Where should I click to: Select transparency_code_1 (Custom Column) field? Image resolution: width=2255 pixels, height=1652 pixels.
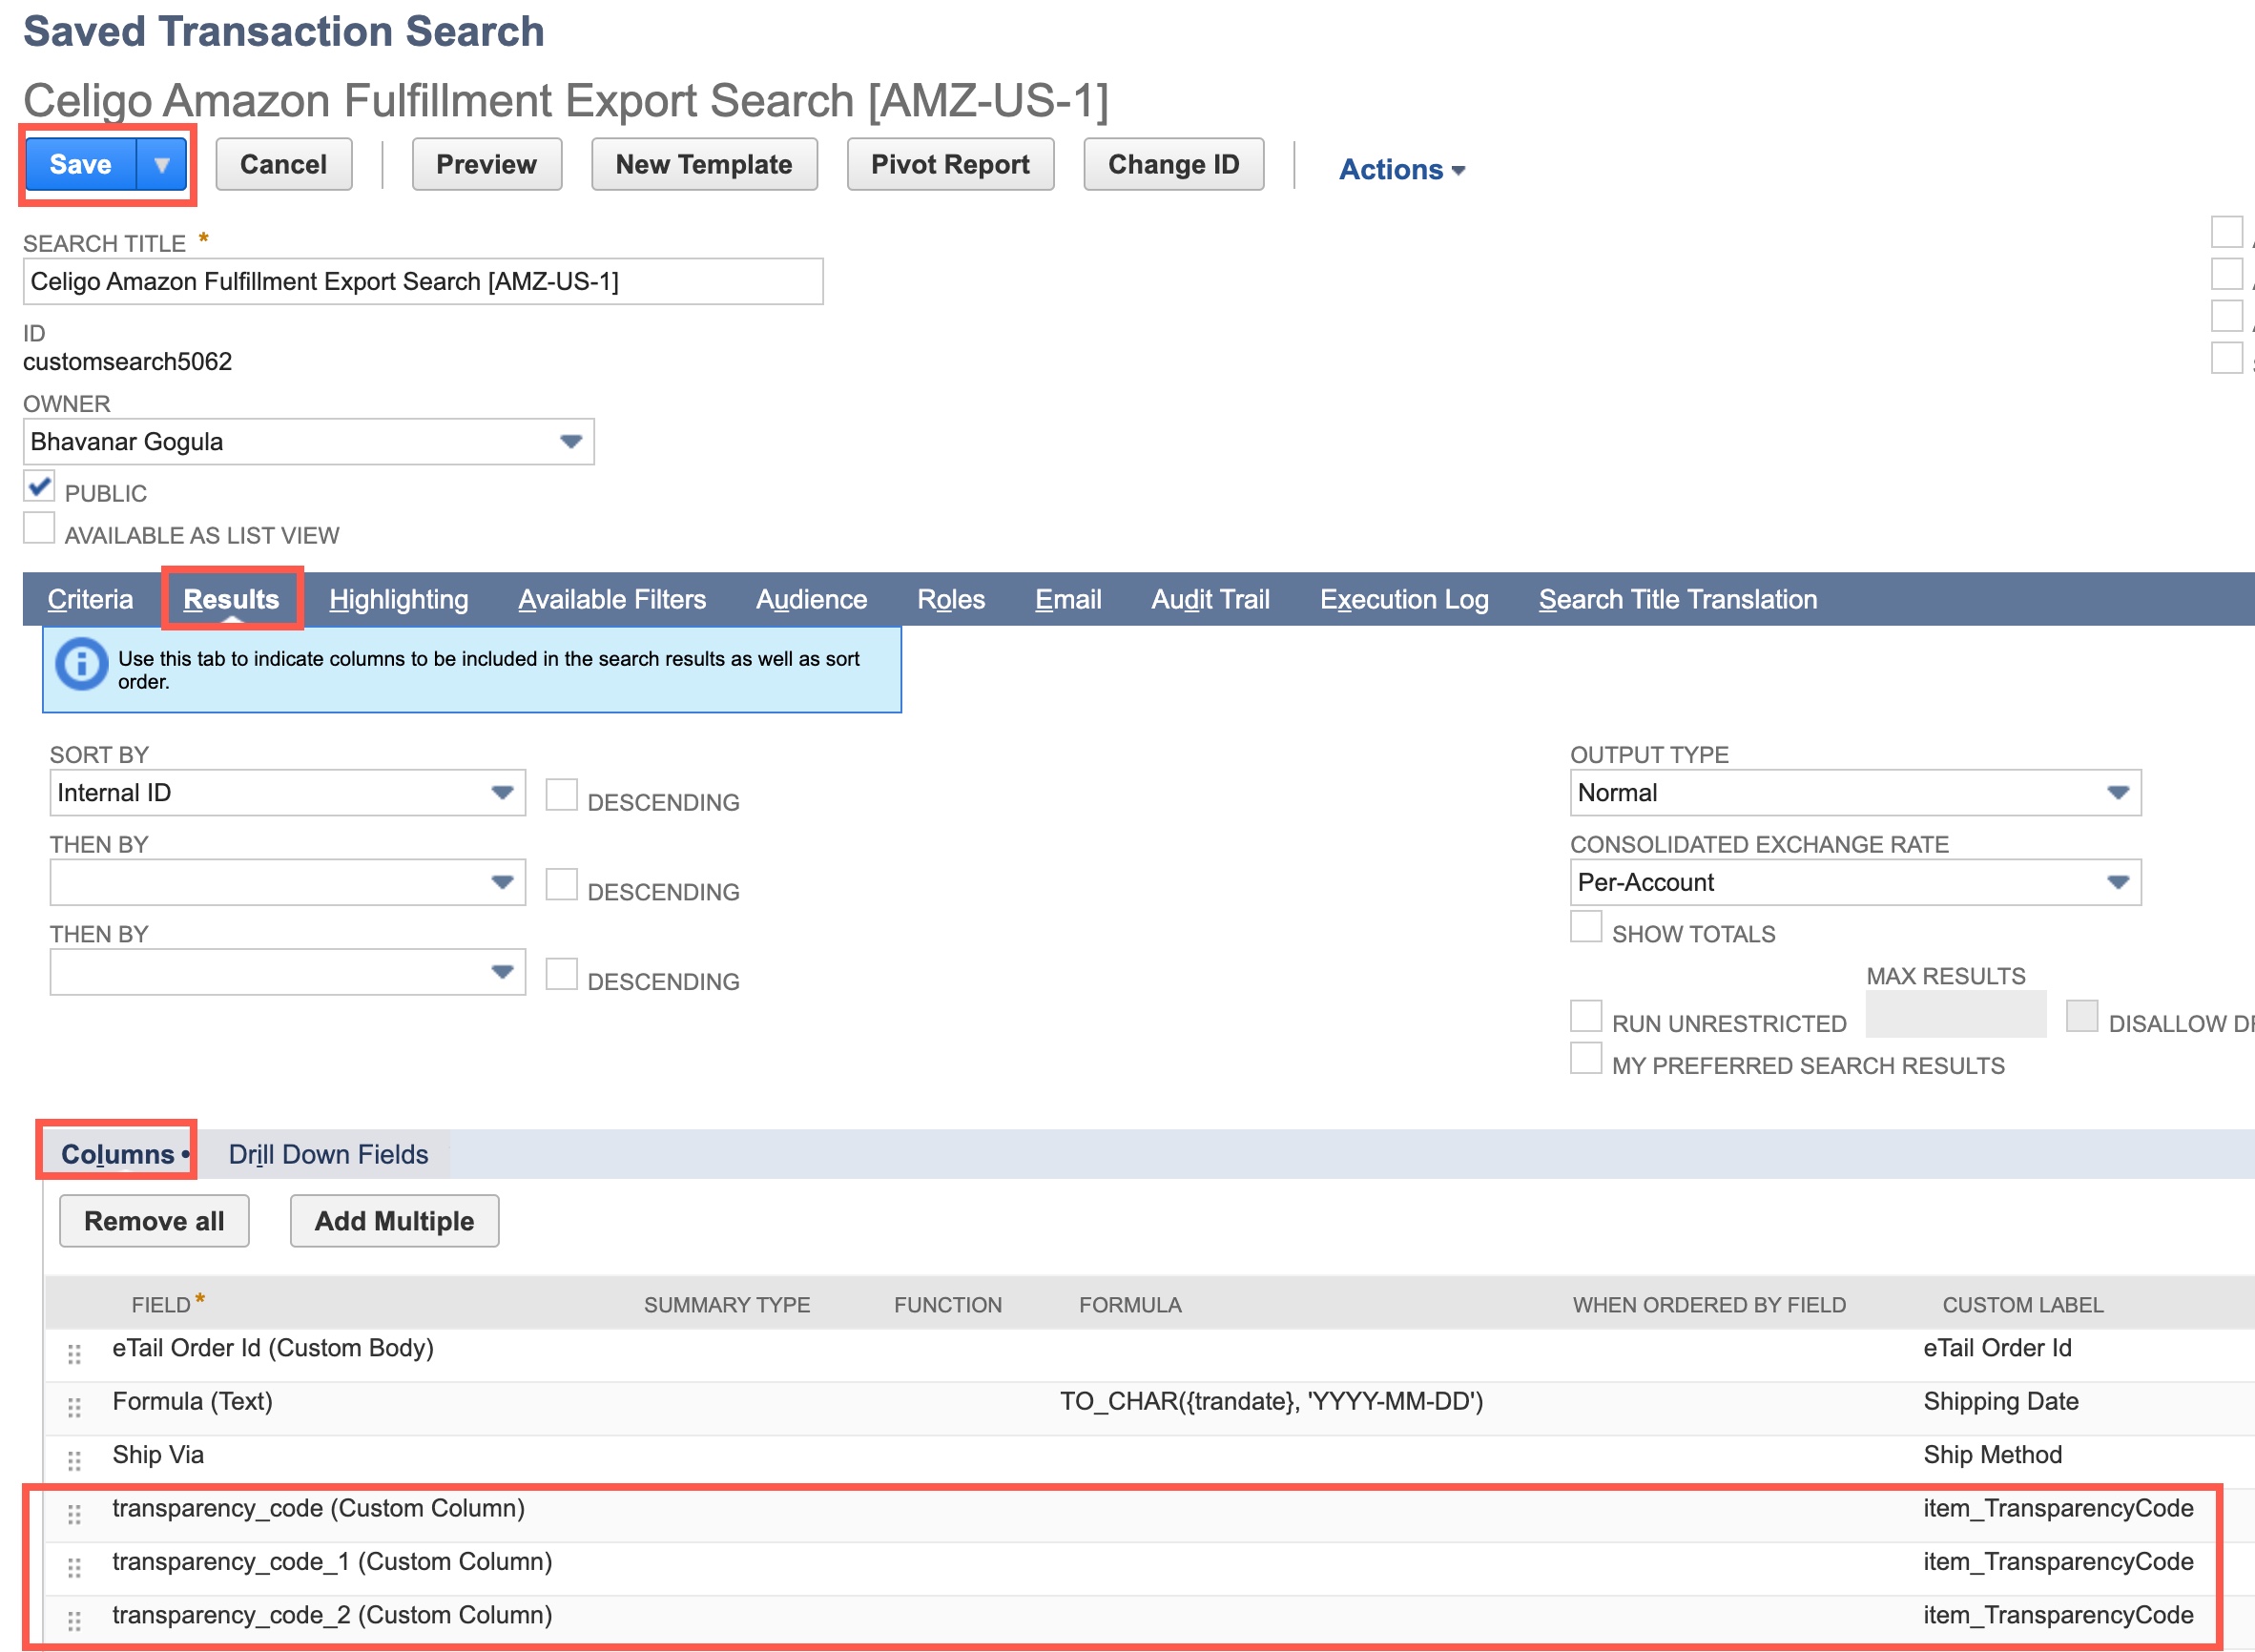332,1562
